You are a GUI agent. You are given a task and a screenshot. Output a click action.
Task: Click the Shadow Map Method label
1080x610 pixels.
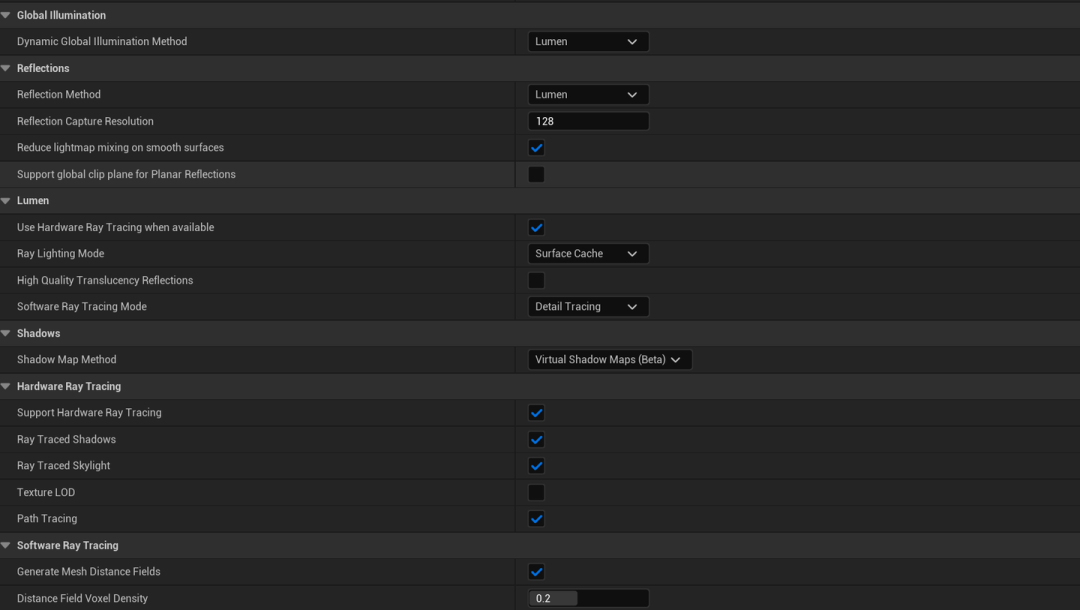(x=67, y=359)
